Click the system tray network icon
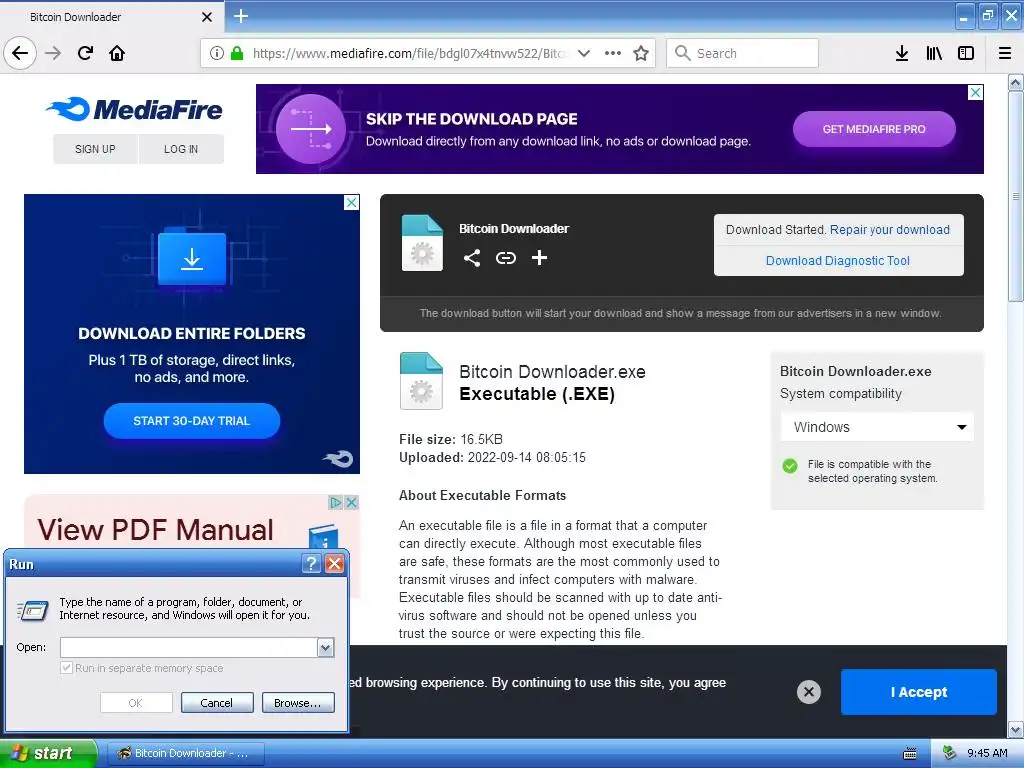The image size is (1024, 768). [x=950, y=753]
